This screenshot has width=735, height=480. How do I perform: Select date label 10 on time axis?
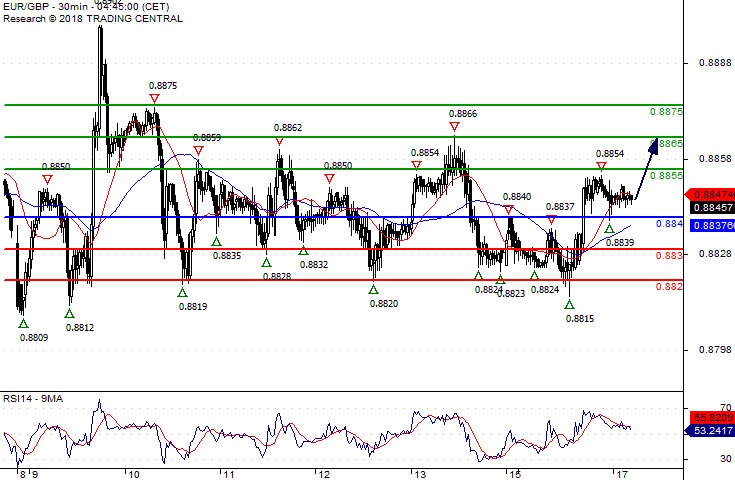[x=134, y=474]
